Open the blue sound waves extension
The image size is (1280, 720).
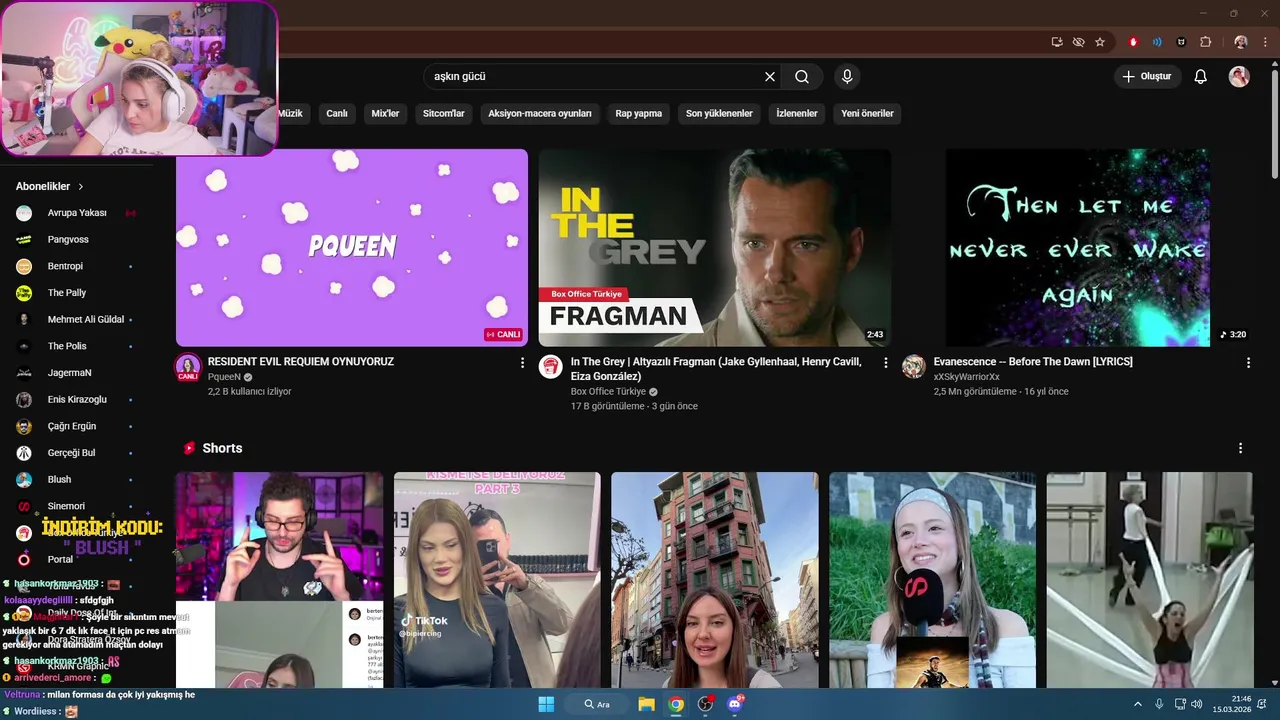pos(1157,42)
